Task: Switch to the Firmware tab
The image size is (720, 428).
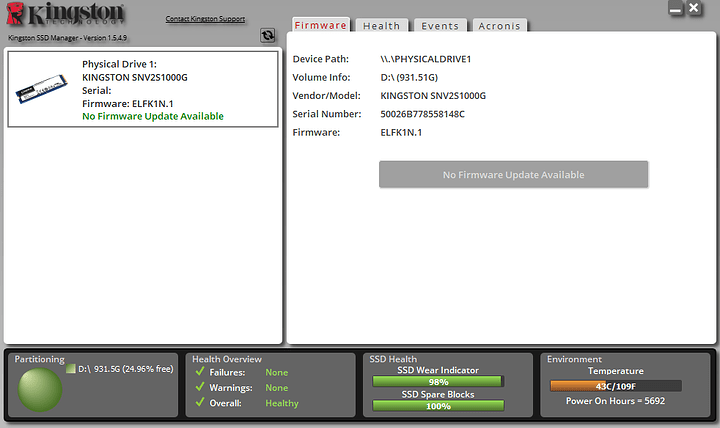Action: click(321, 25)
